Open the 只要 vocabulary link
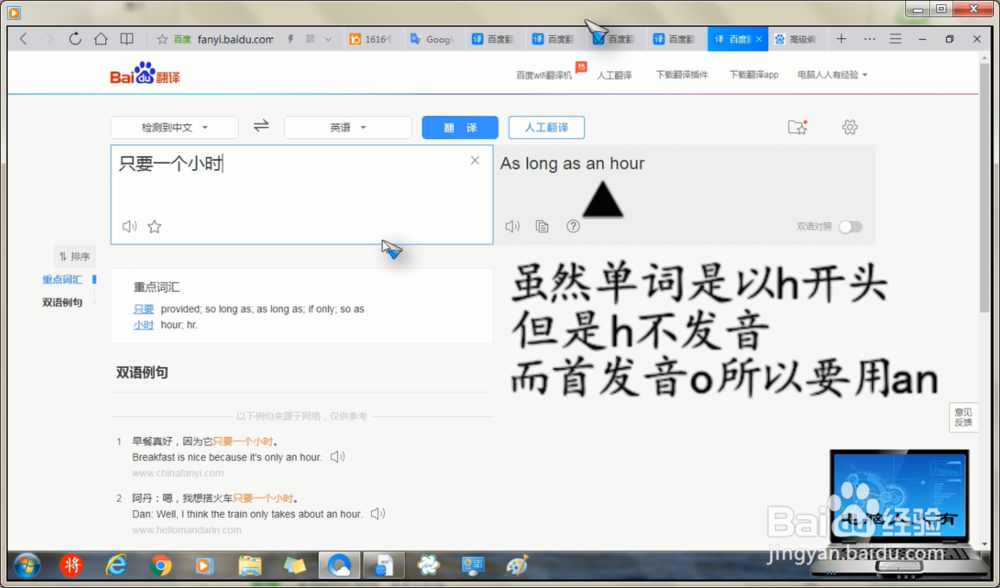1000x588 pixels. click(x=143, y=309)
